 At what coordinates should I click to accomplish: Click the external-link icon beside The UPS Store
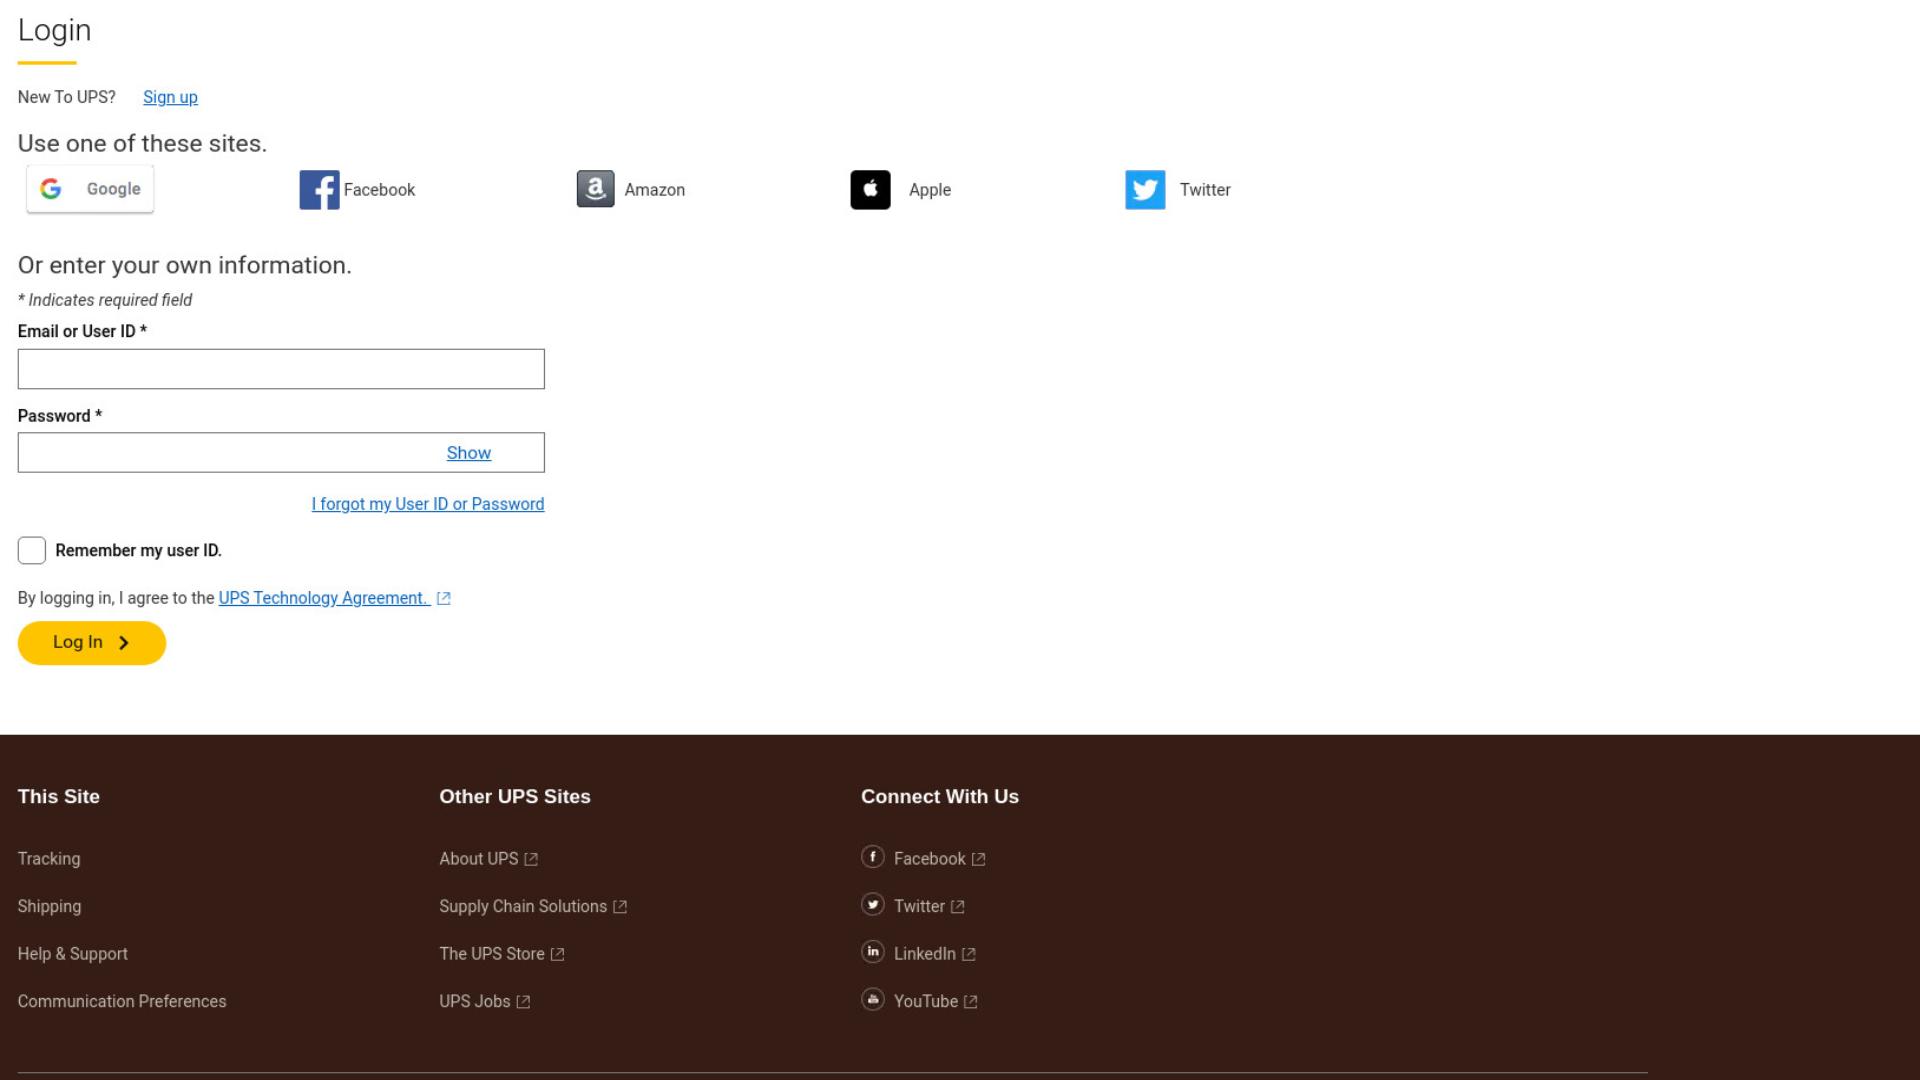pyautogui.click(x=558, y=954)
